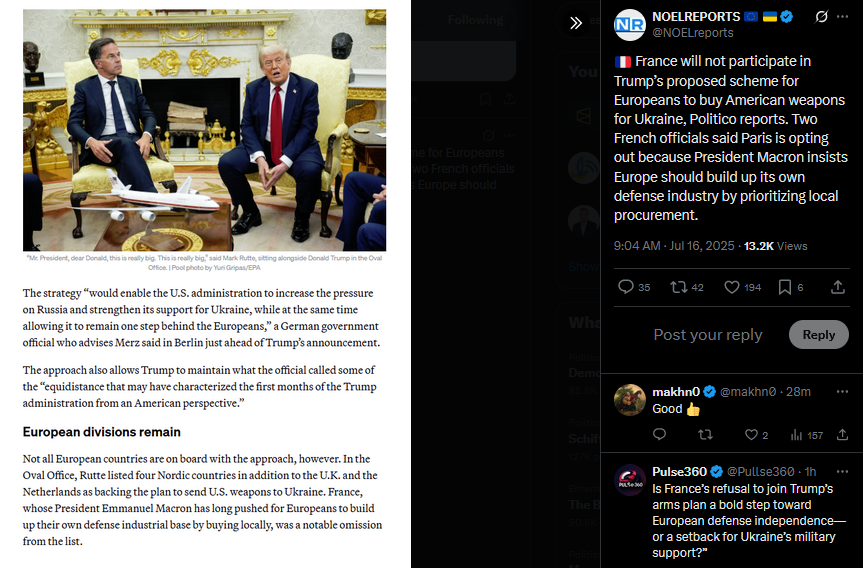The height and width of the screenshot is (568, 863).
Task: Like the NOELREPORTS post with 194 likes
Action: click(x=742, y=287)
